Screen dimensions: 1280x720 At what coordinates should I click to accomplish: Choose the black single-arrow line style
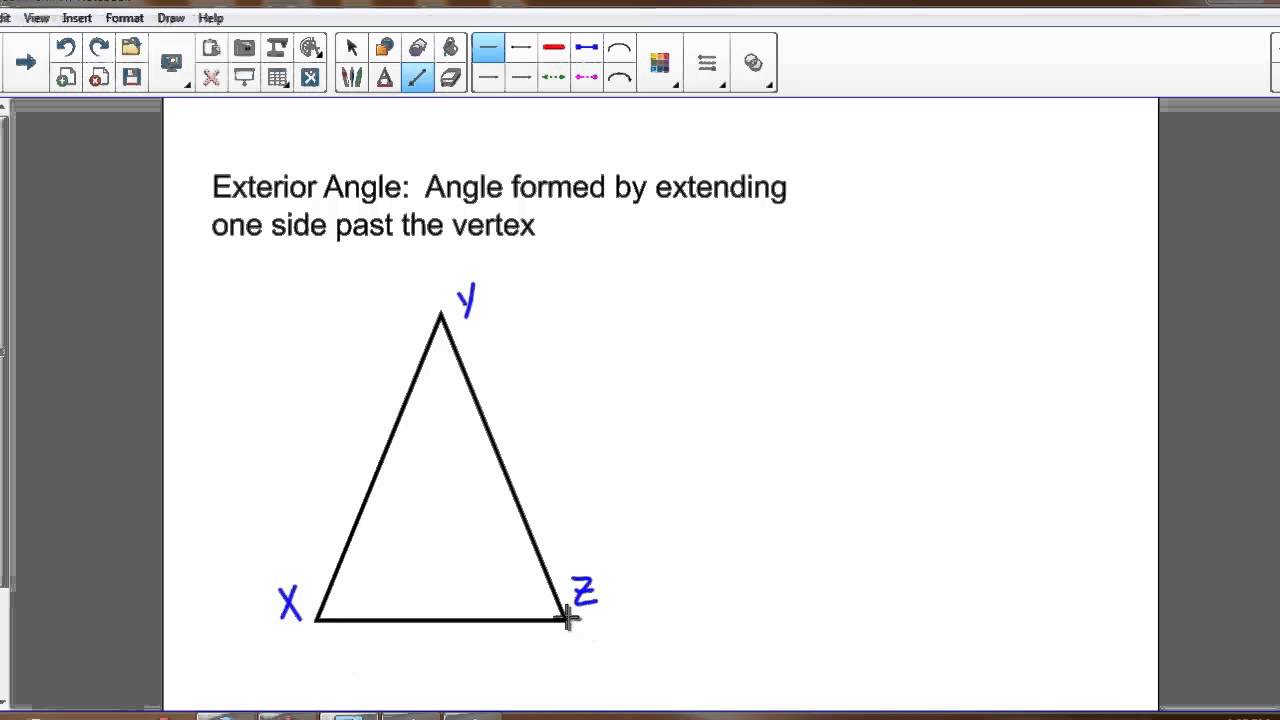[521, 77]
